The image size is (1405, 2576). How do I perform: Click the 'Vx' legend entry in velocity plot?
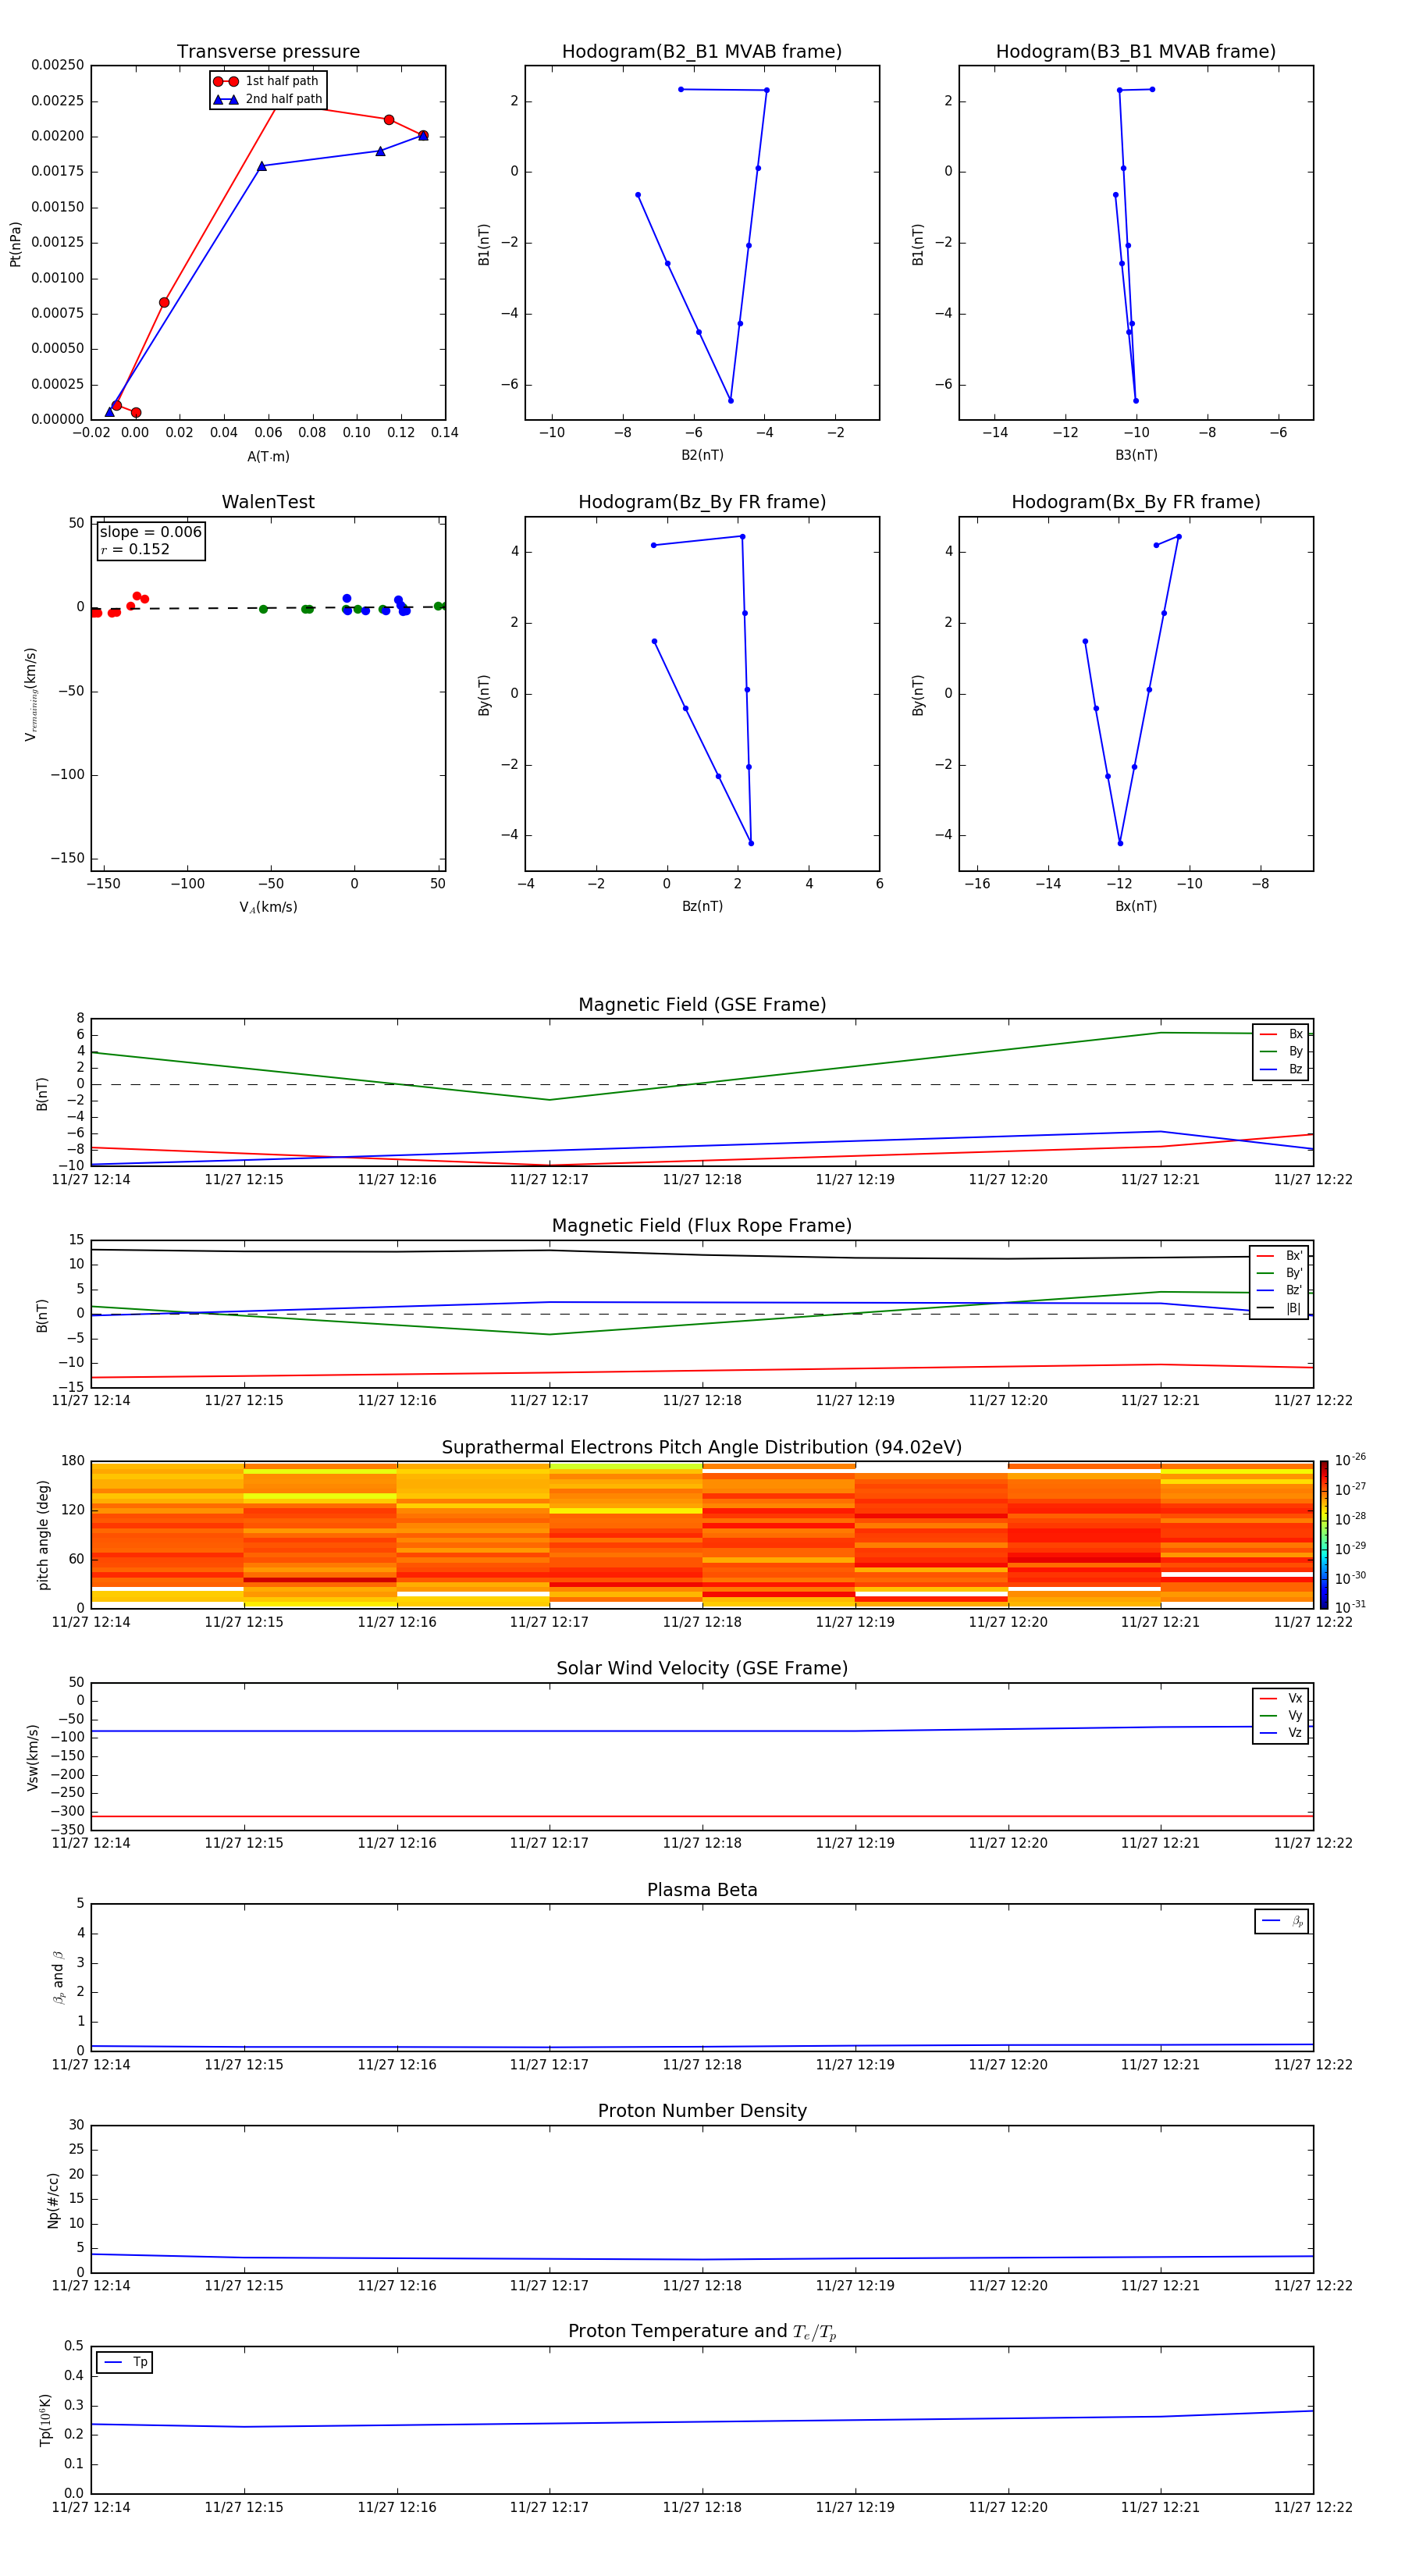tap(1282, 1699)
